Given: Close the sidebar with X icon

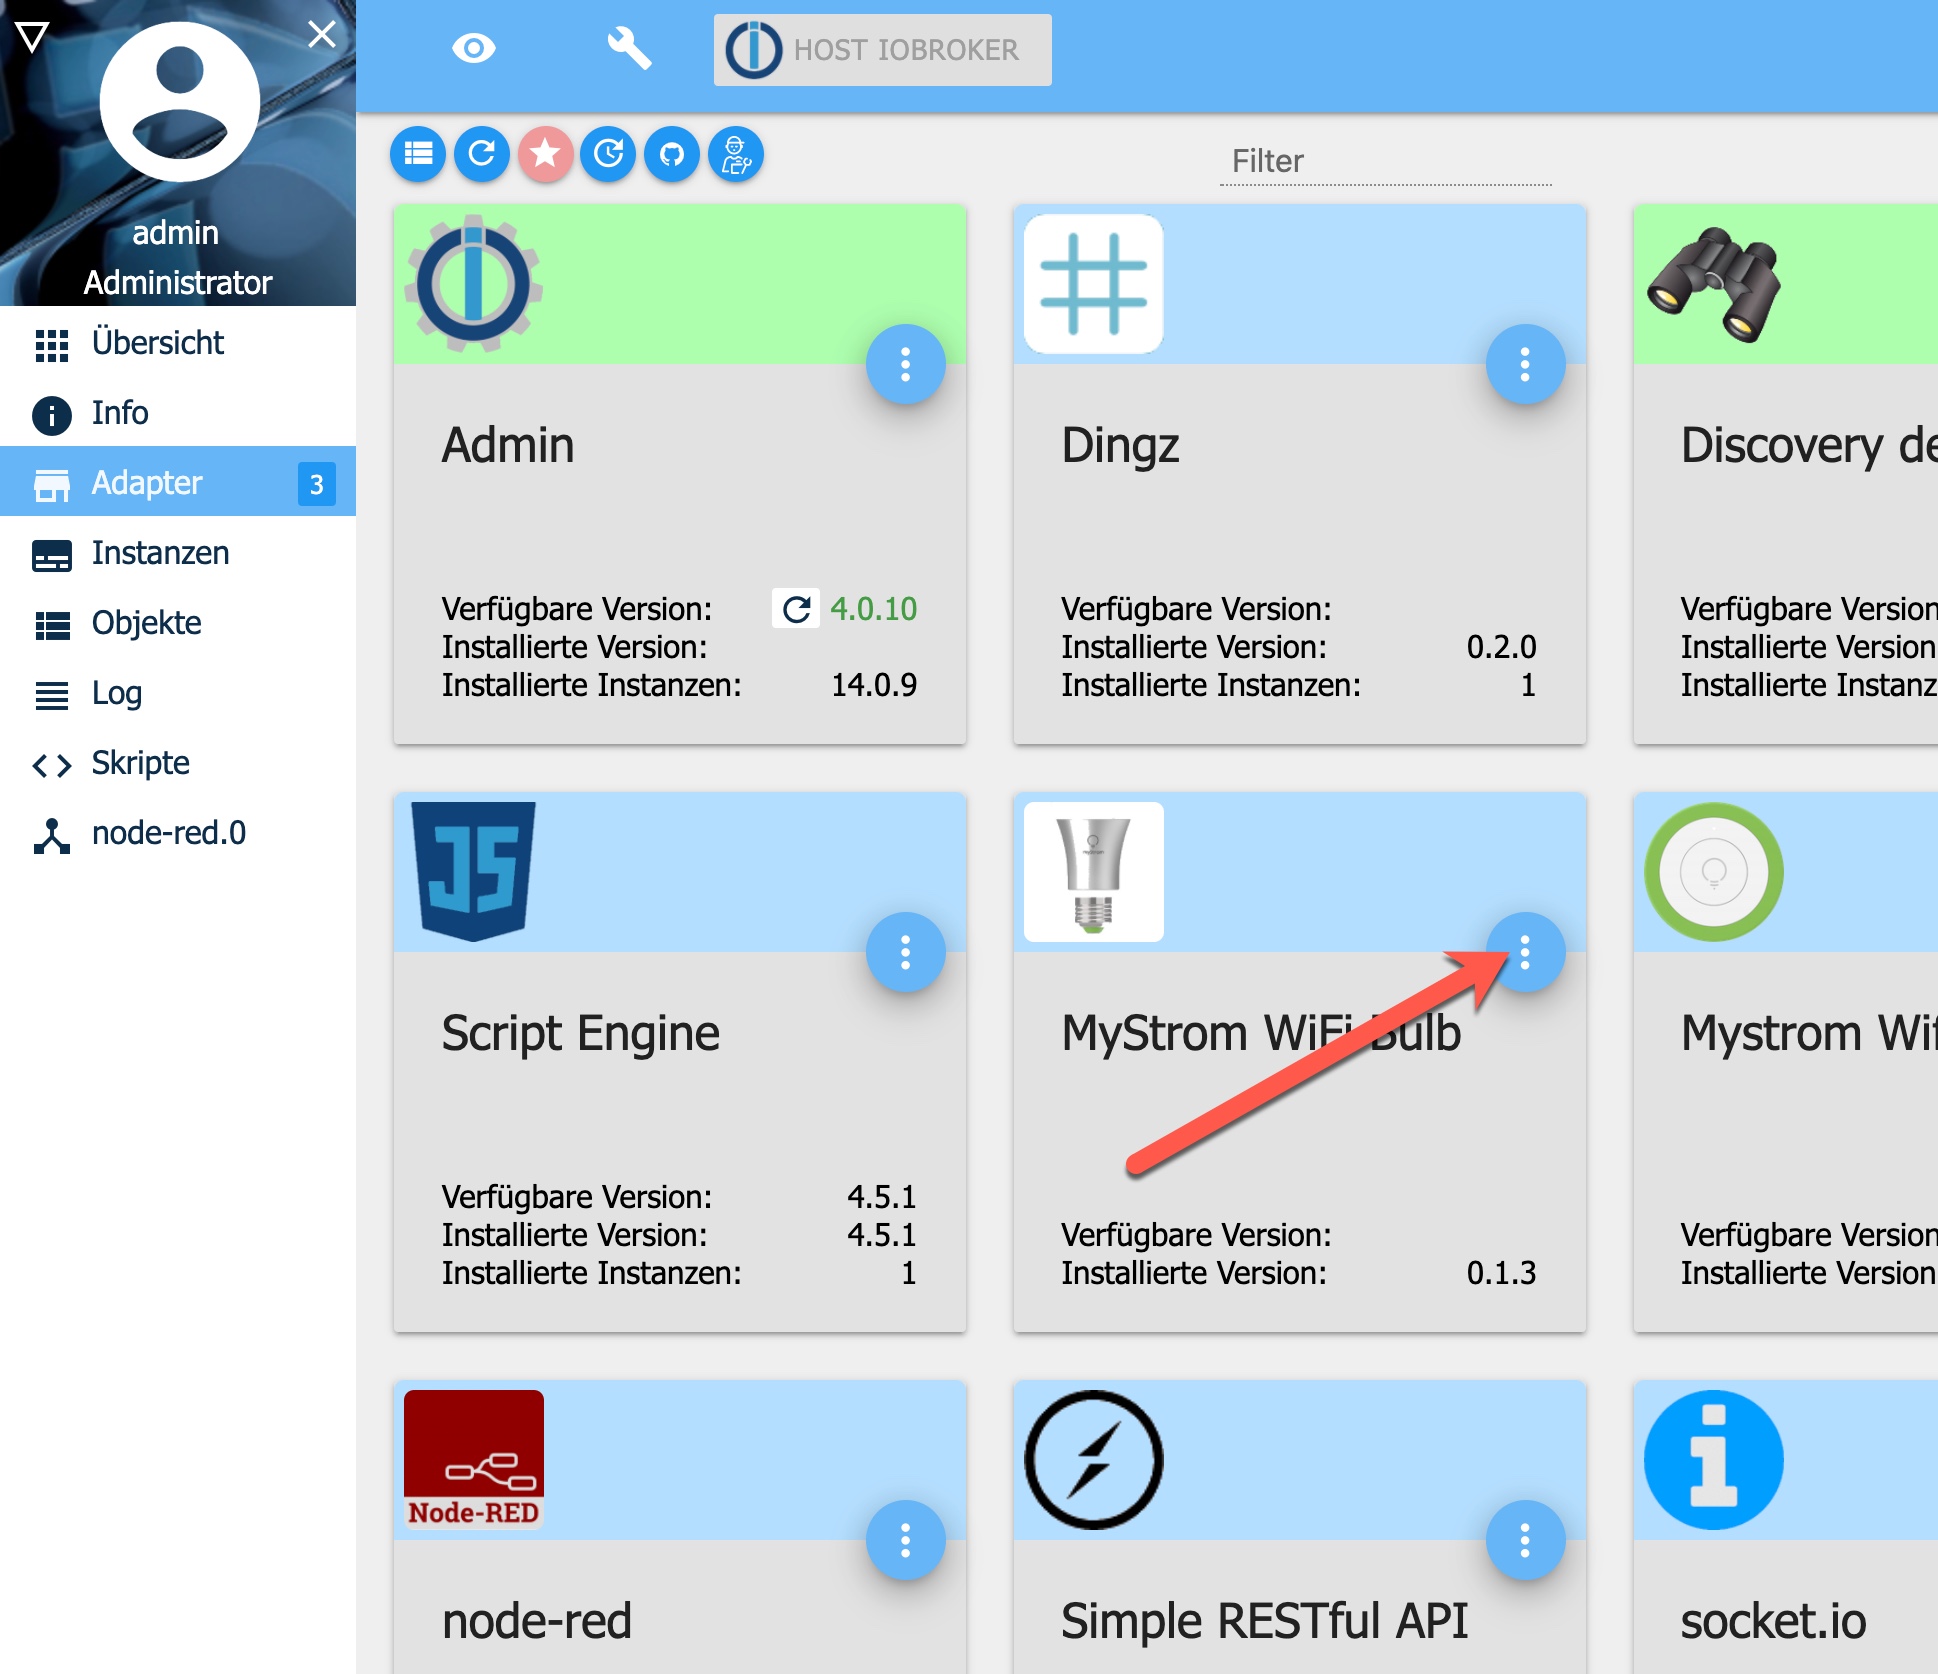Looking at the screenshot, I should click(322, 34).
